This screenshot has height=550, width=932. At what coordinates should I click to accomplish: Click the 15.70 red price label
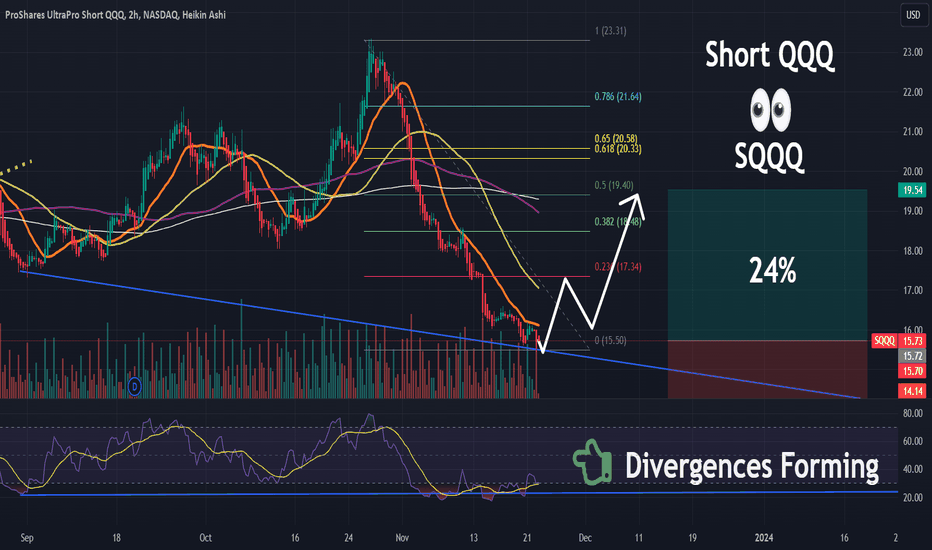(x=913, y=372)
